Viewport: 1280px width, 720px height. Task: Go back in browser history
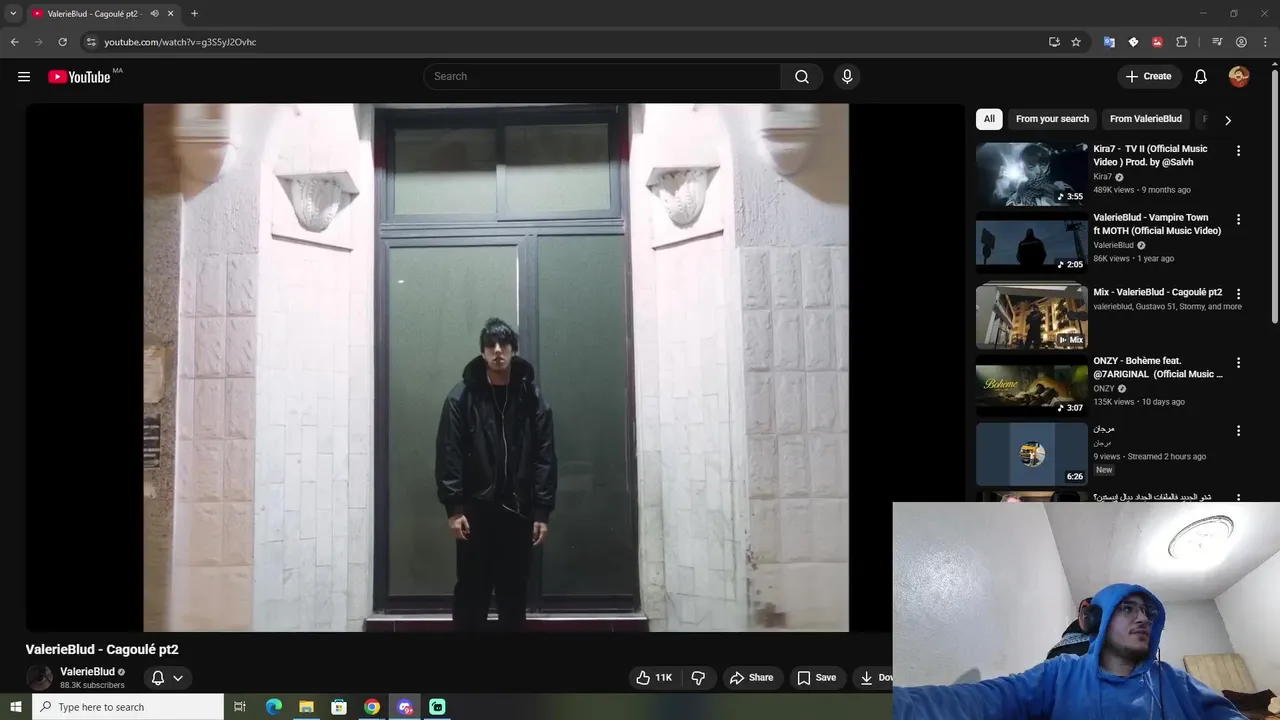[14, 42]
